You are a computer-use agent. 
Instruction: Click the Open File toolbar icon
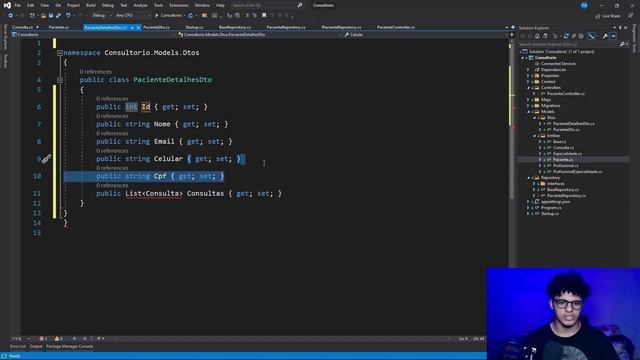pos(43,16)
